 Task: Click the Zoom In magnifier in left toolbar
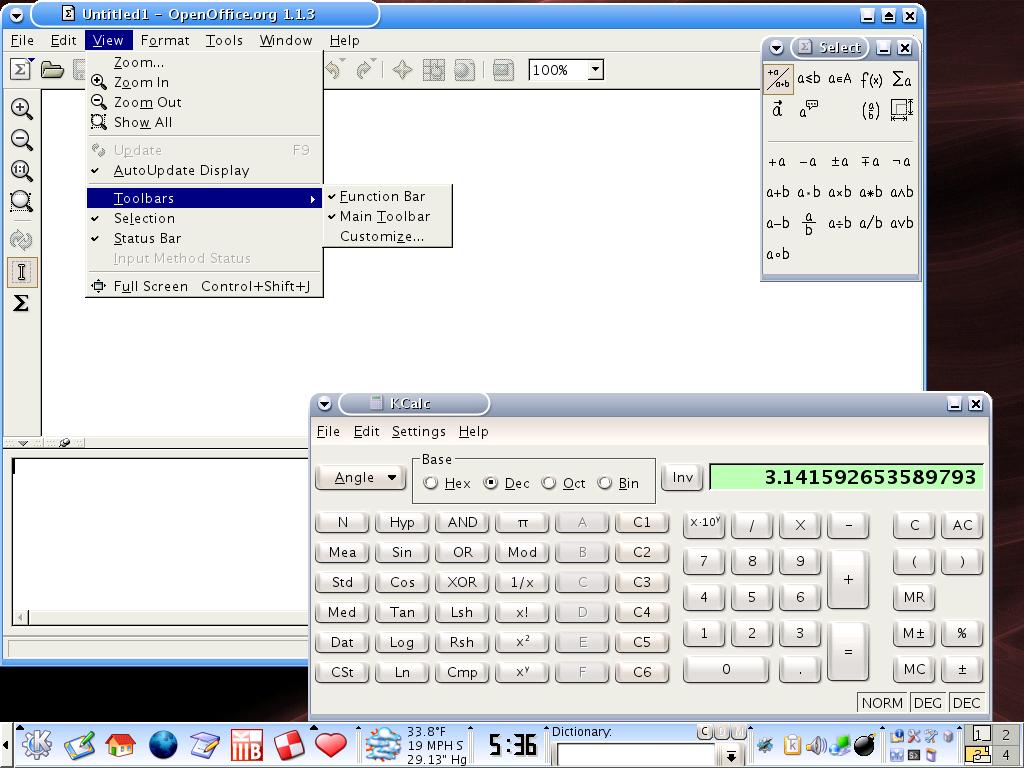click(21, 109)
